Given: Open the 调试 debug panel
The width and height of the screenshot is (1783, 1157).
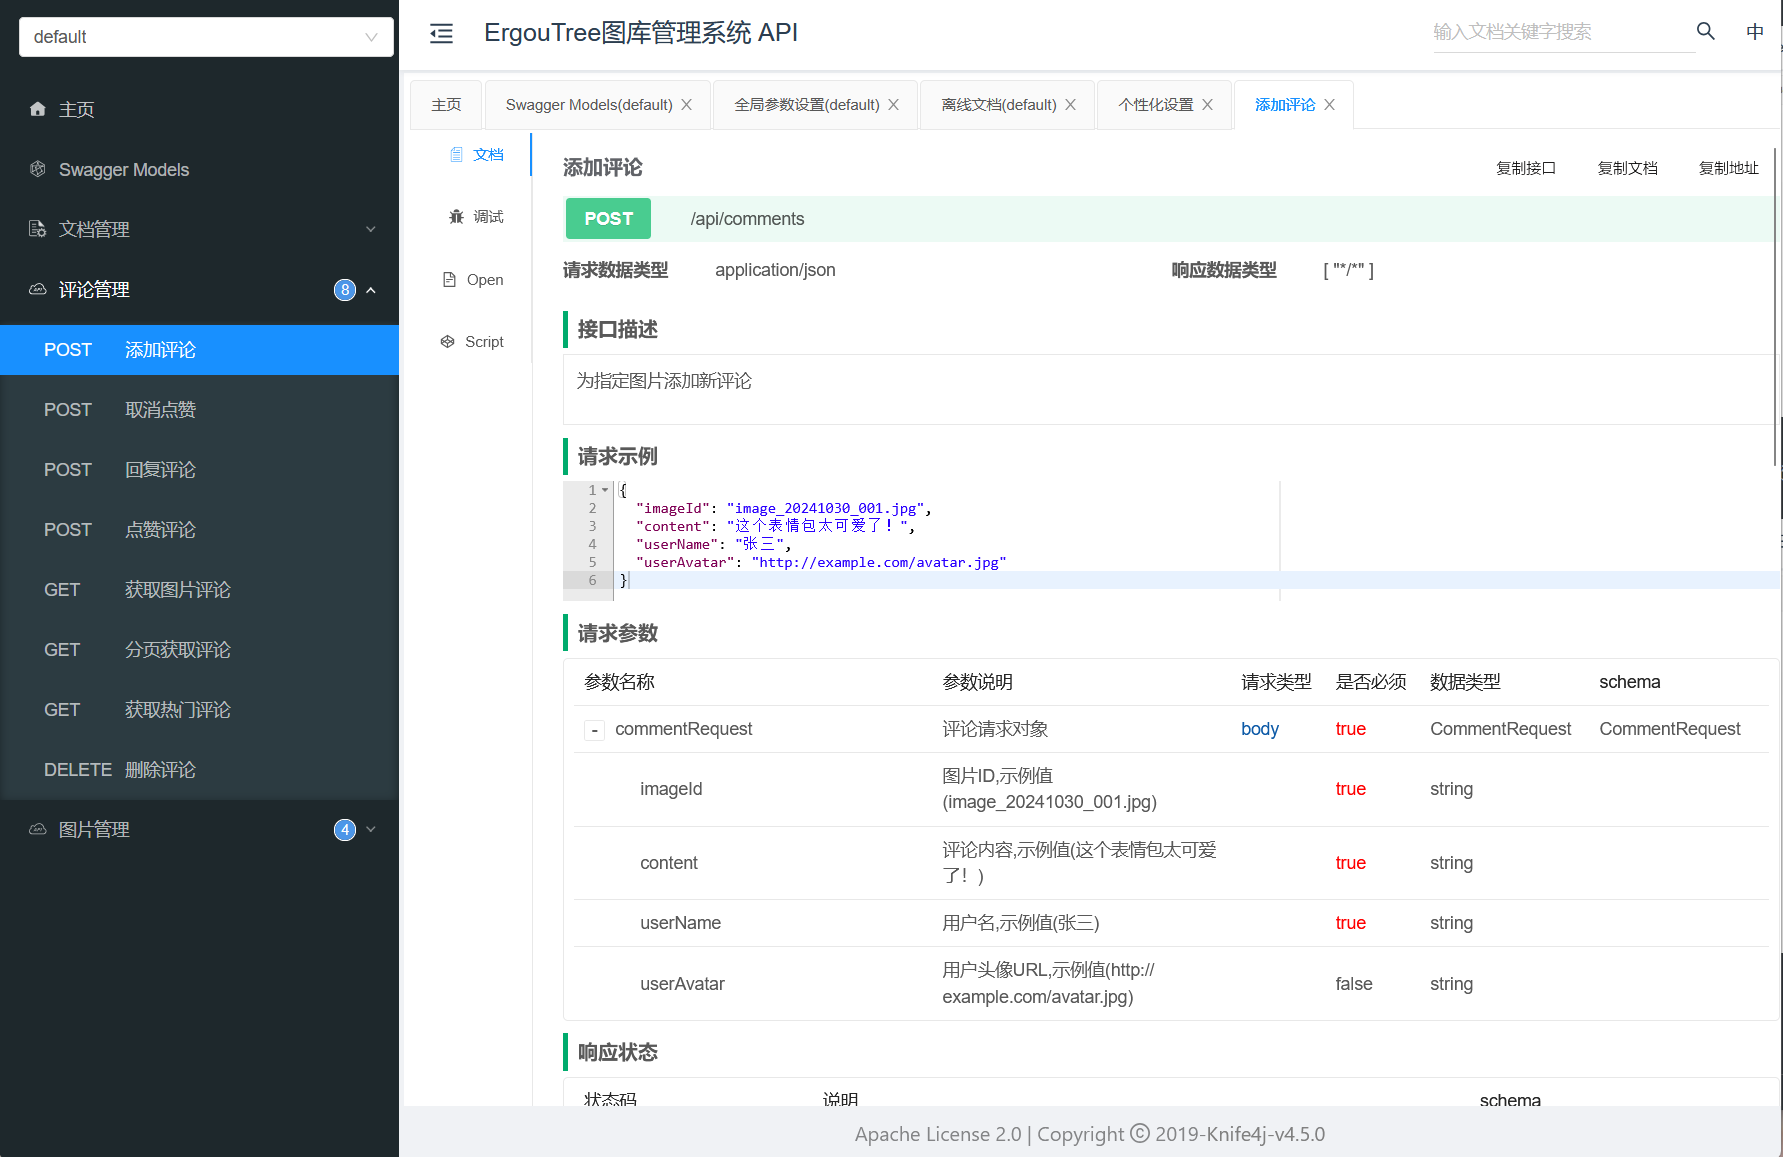Looking at the screenshot, I should 477,217.
